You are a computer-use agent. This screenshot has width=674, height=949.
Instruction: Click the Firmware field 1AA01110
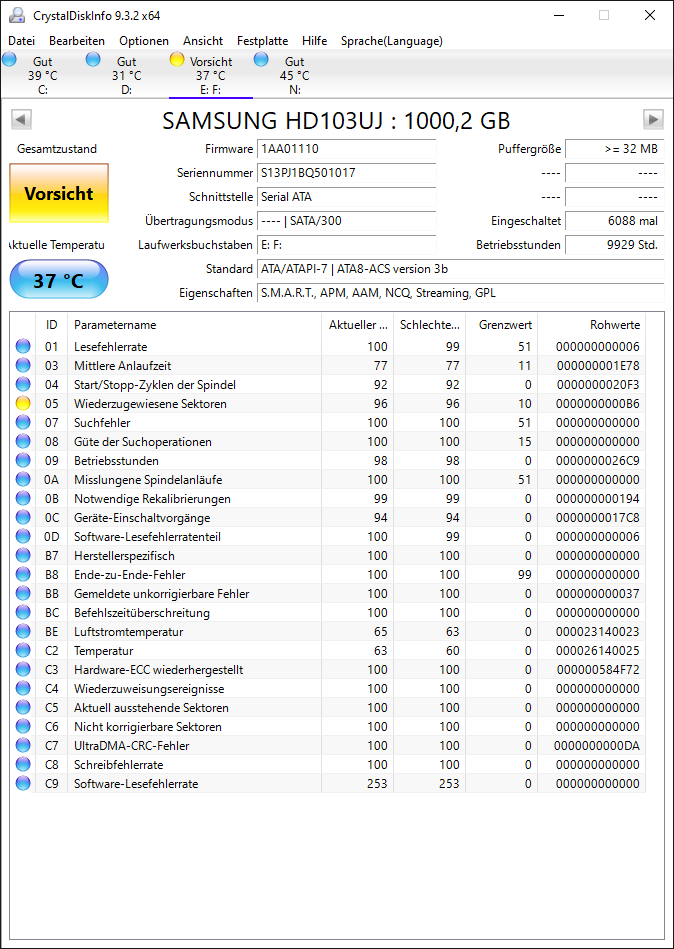point(347,149)
